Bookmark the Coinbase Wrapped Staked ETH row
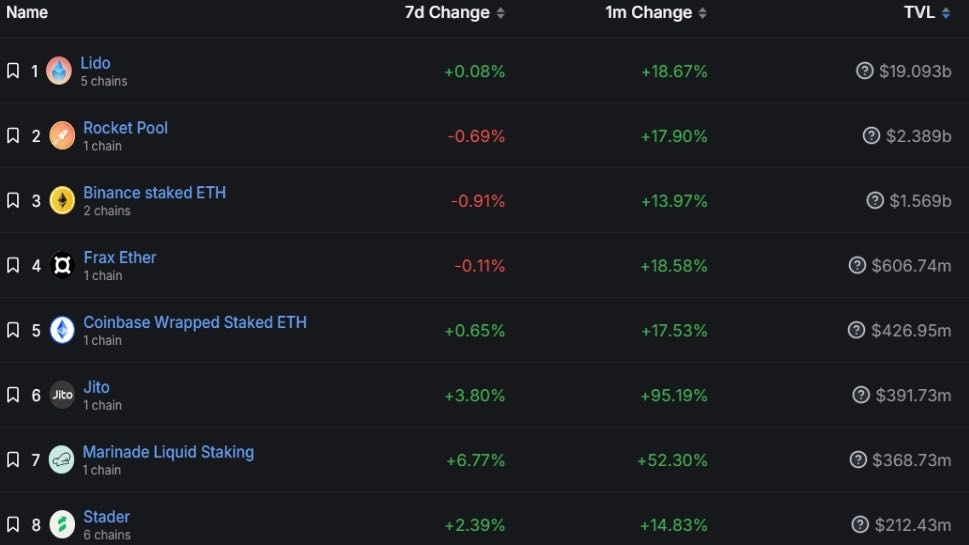The height and width of the screenshot is (545, 969). [13, 330]
